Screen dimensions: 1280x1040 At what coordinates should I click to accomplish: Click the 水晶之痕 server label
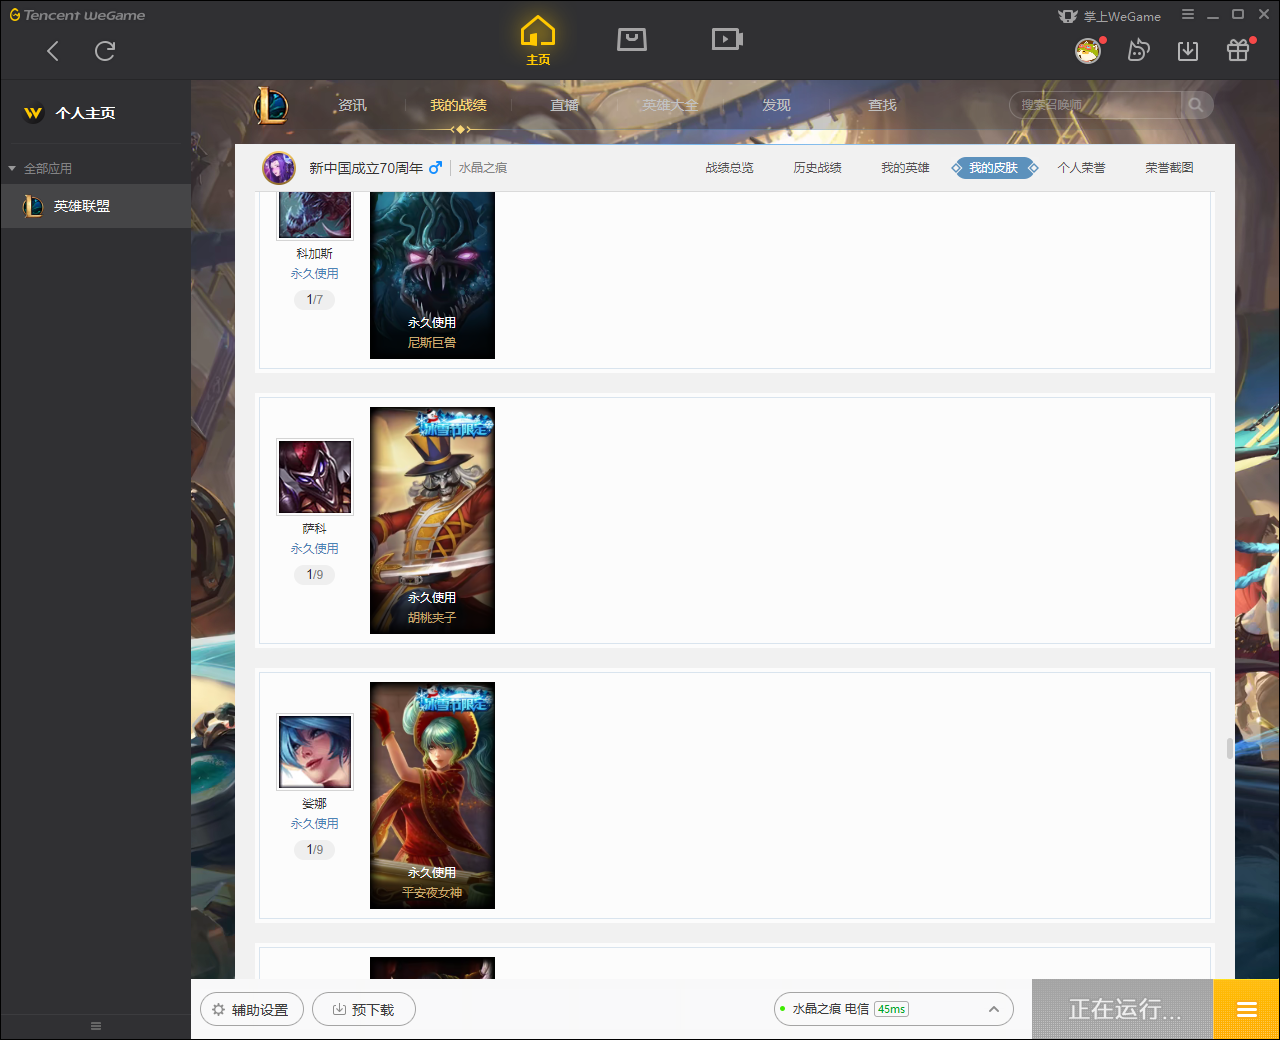[x=483, y=168]
